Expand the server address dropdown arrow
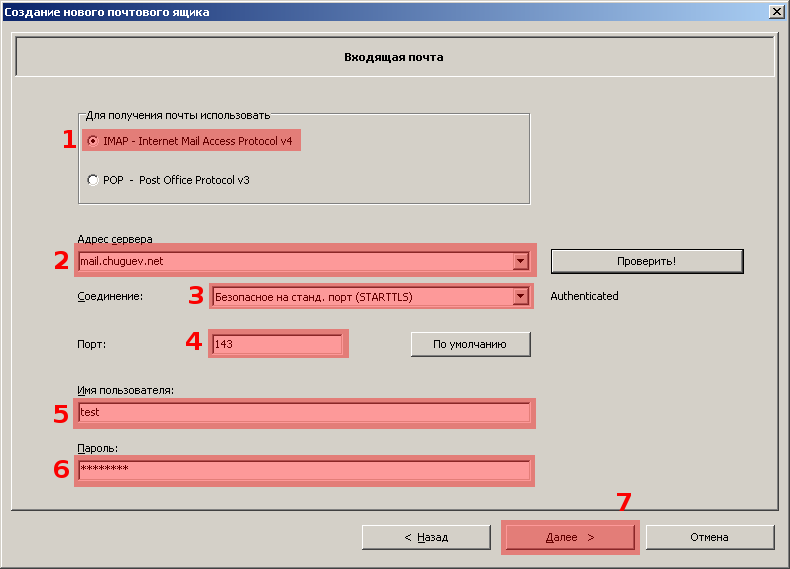Viewport: 790px width, 569px height. (520, 261)
